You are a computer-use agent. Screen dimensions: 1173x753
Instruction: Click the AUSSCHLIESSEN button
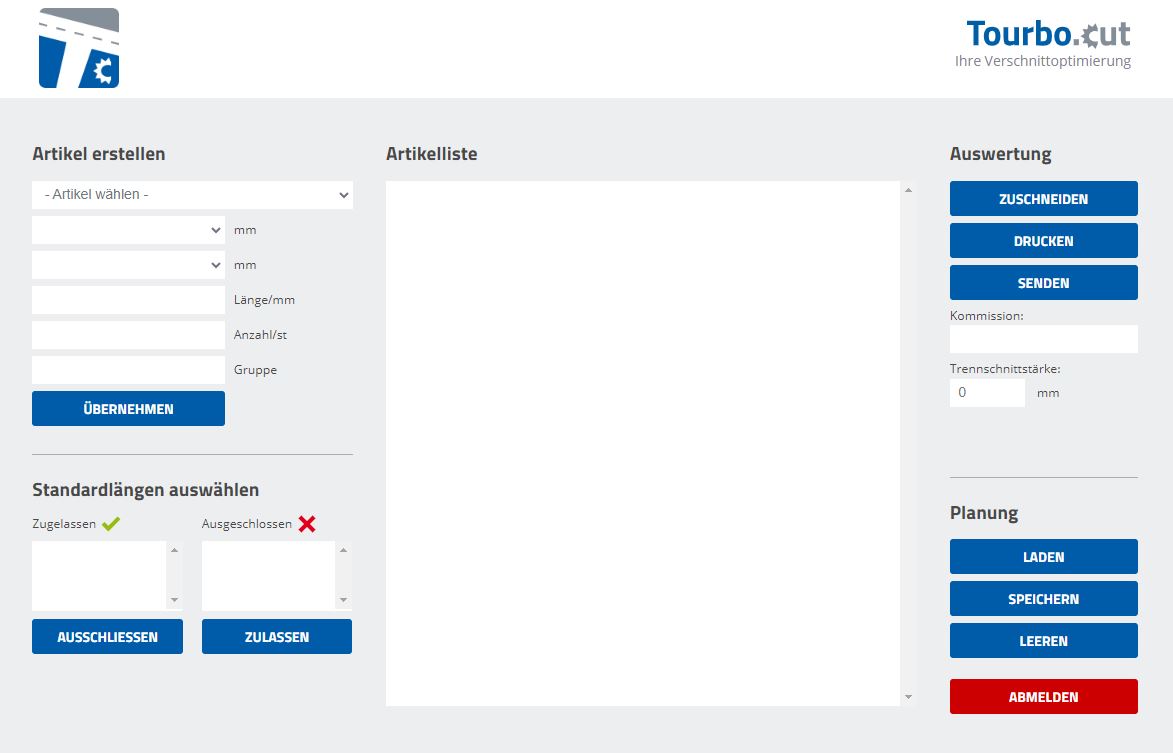point(107,636)
